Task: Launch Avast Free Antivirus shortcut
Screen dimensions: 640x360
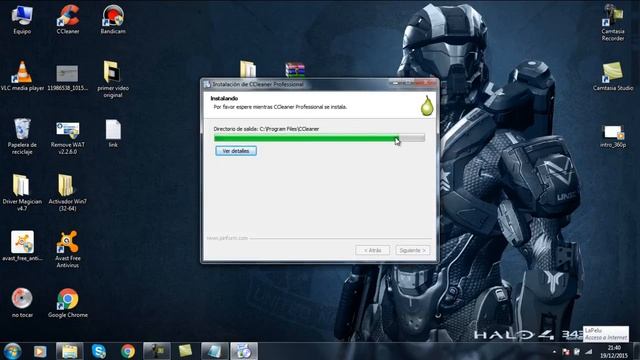Action: click(68, 249)
